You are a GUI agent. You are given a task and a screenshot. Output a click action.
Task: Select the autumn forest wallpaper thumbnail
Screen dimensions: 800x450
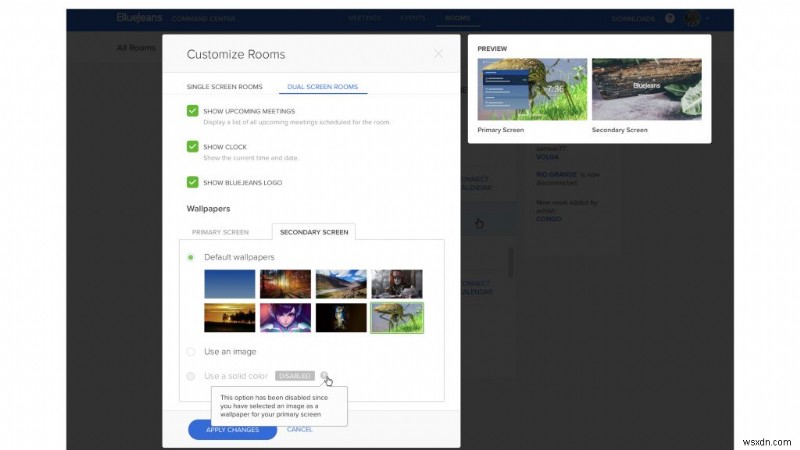pyautogui.click(x=285, y=284)
